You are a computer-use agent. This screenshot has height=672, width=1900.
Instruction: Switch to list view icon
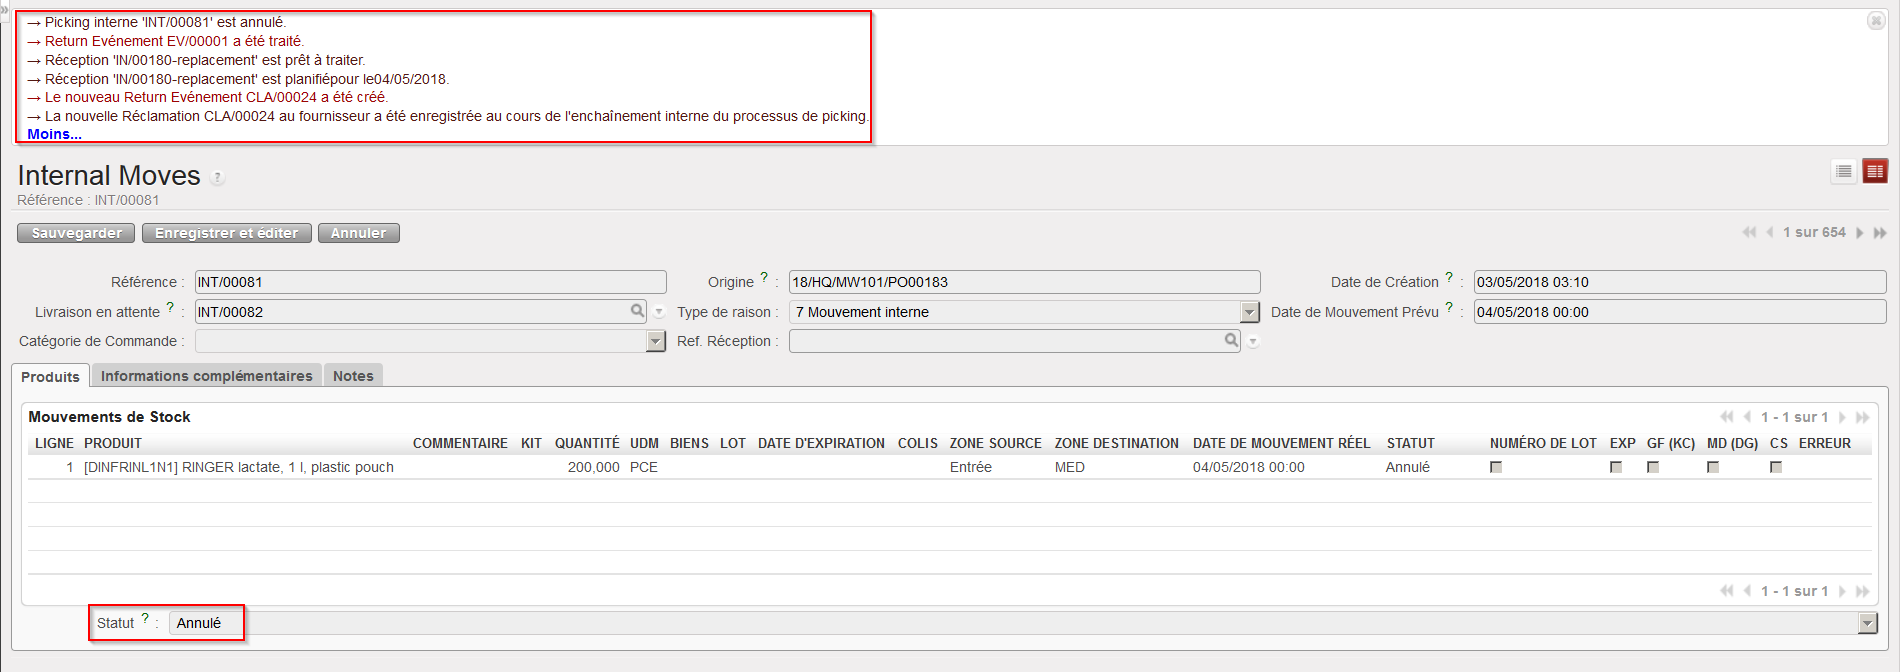(x=1844, y=172)
